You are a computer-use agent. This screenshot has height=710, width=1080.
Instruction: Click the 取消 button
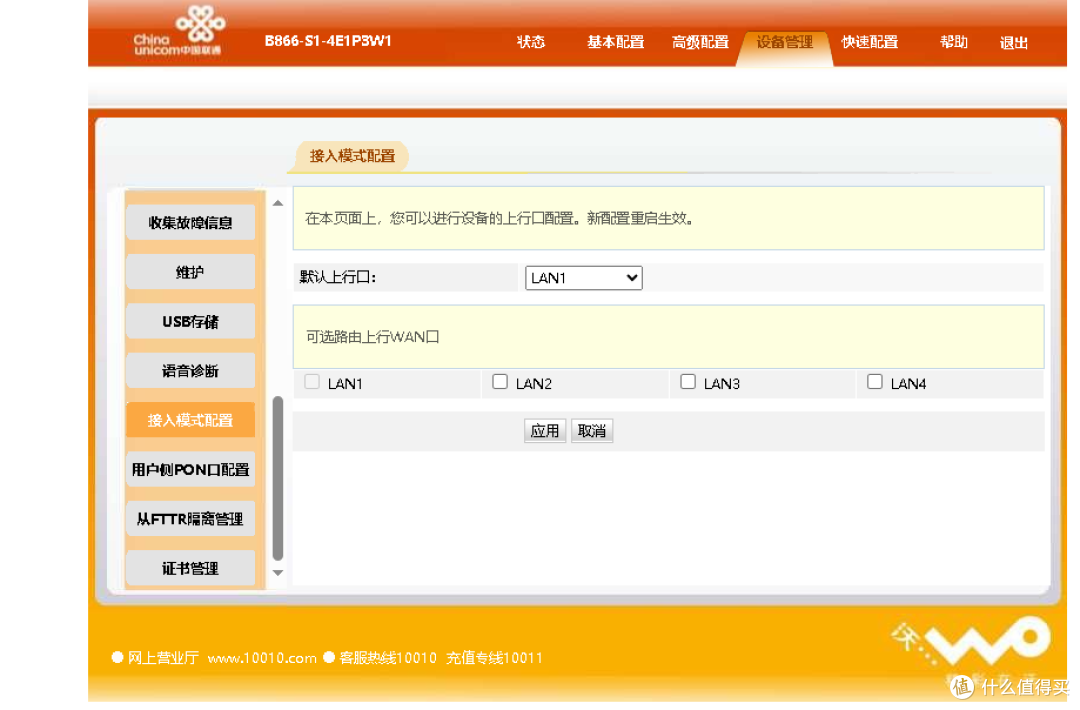click(592, 431)
